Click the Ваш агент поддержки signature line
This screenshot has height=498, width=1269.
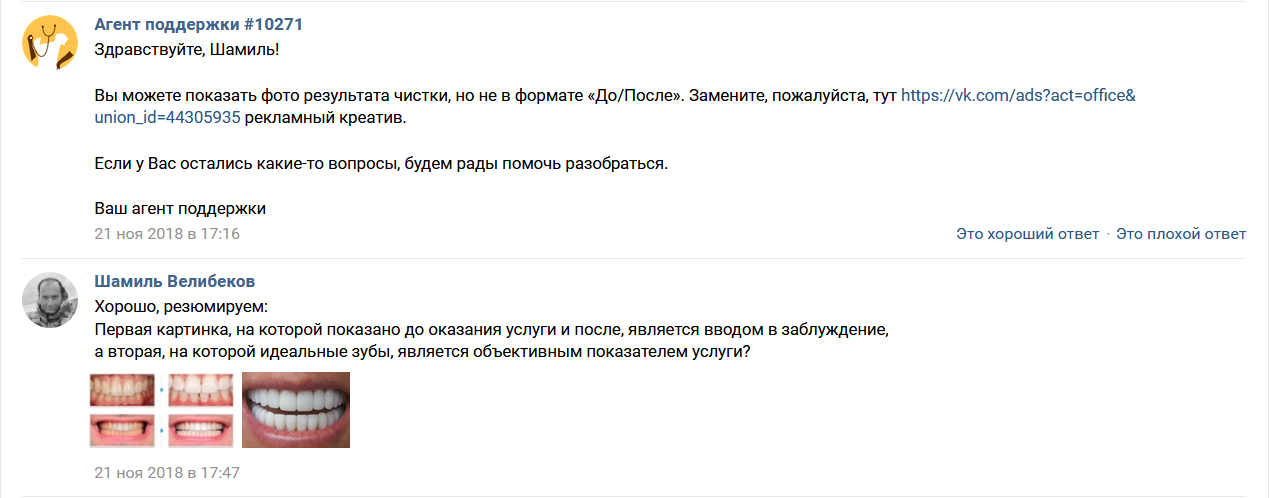tap(181, 209)
